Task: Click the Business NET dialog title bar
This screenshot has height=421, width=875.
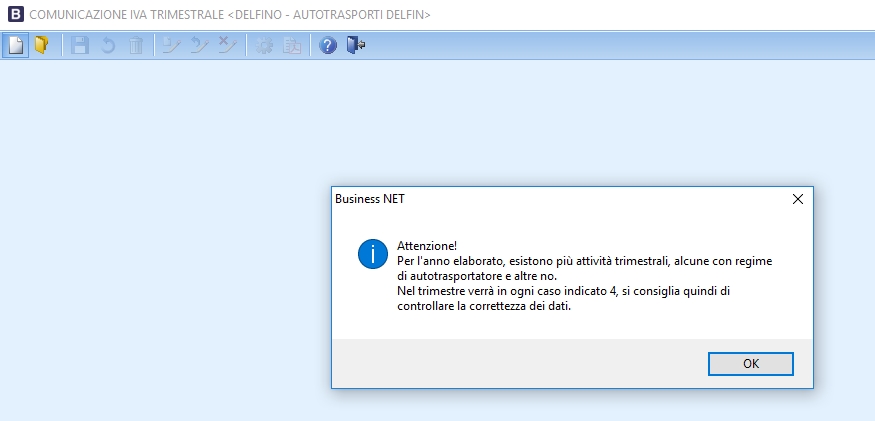Action: click(550, 199)
